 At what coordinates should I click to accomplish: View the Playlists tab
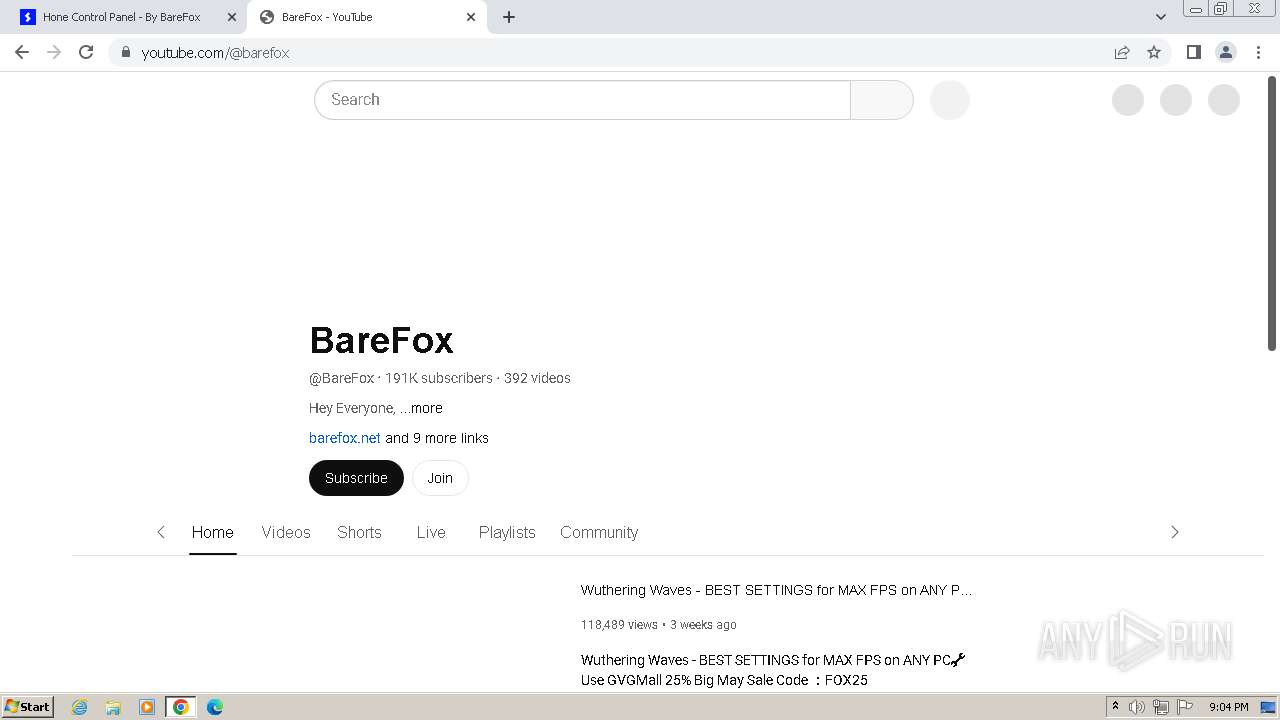click(x=507, y=532)
